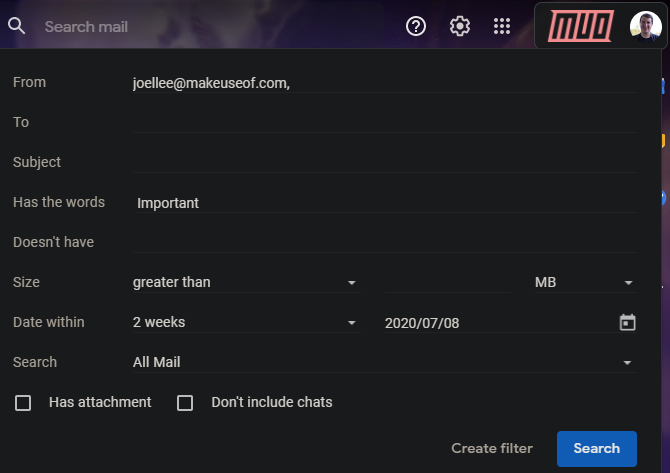Image resolution: width=670 pixels, height=473 pixels.
Task: Click the From field with joellee address
Action: click(x=385, y=83)
